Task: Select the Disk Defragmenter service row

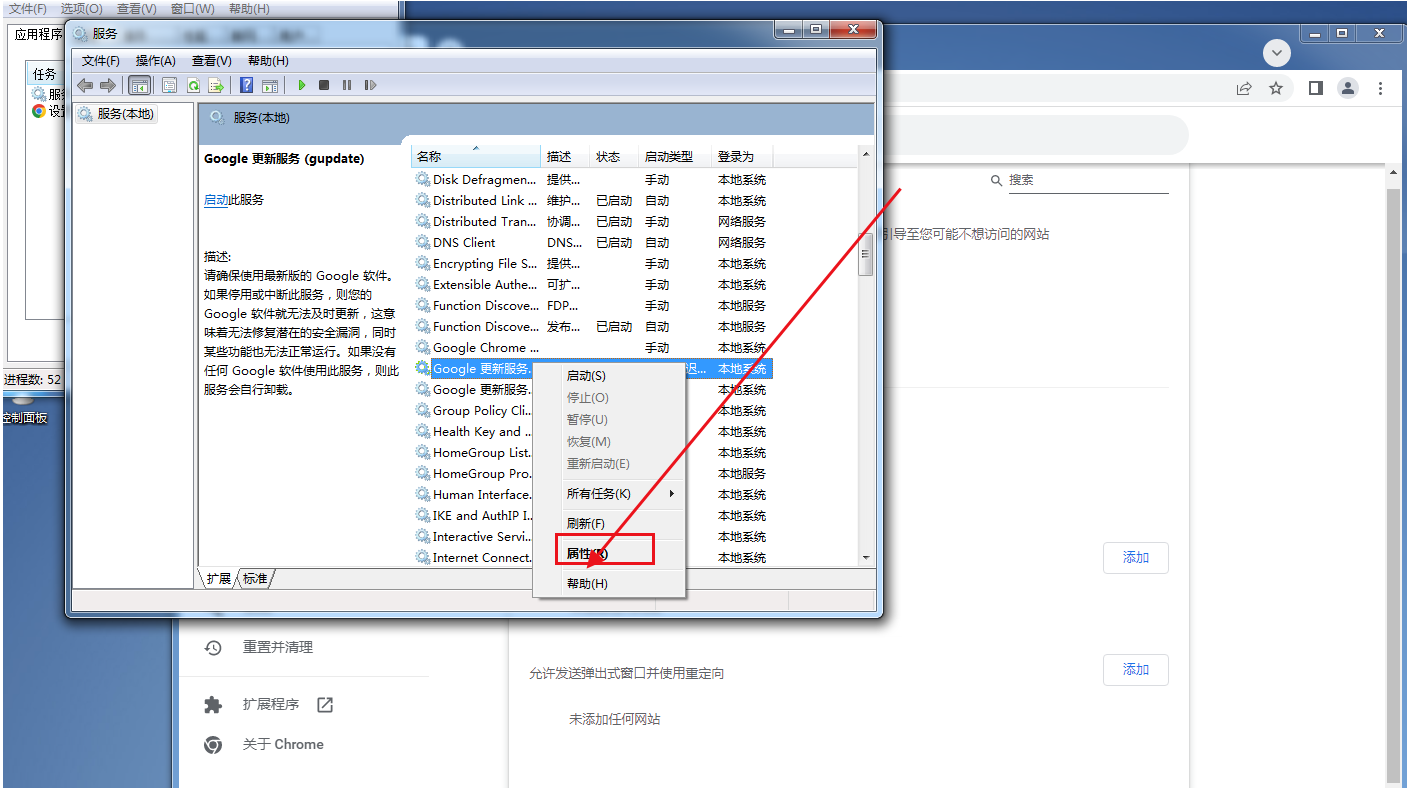Action: point(592,180)
